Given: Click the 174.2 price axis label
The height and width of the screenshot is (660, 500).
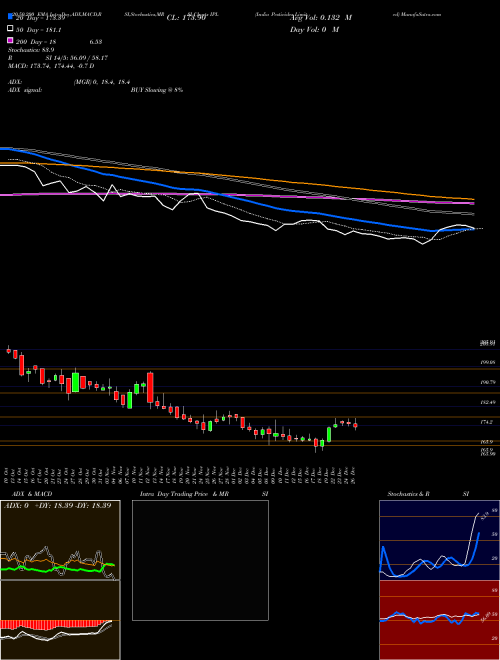Looking at the screenshot, I should [487, 422].
